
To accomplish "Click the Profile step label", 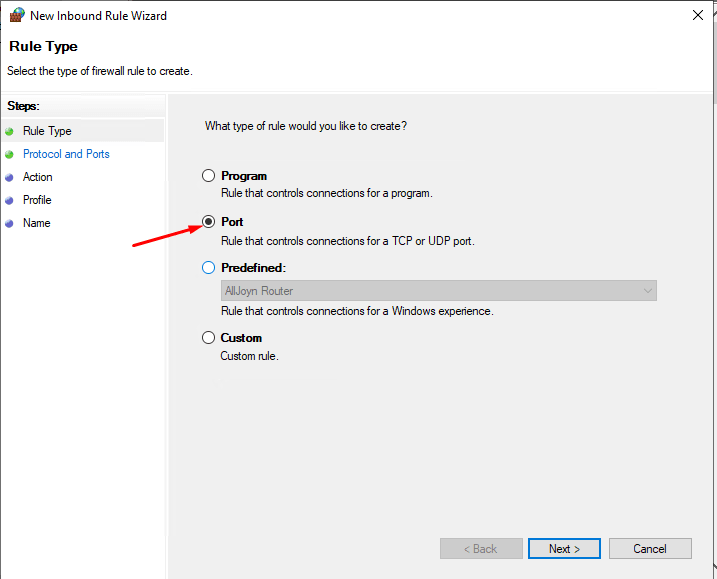I will click(x=37, y=200).
